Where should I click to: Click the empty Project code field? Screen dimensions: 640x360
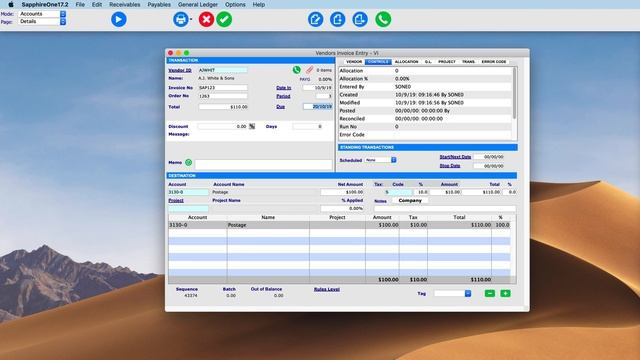coord(188,209)
